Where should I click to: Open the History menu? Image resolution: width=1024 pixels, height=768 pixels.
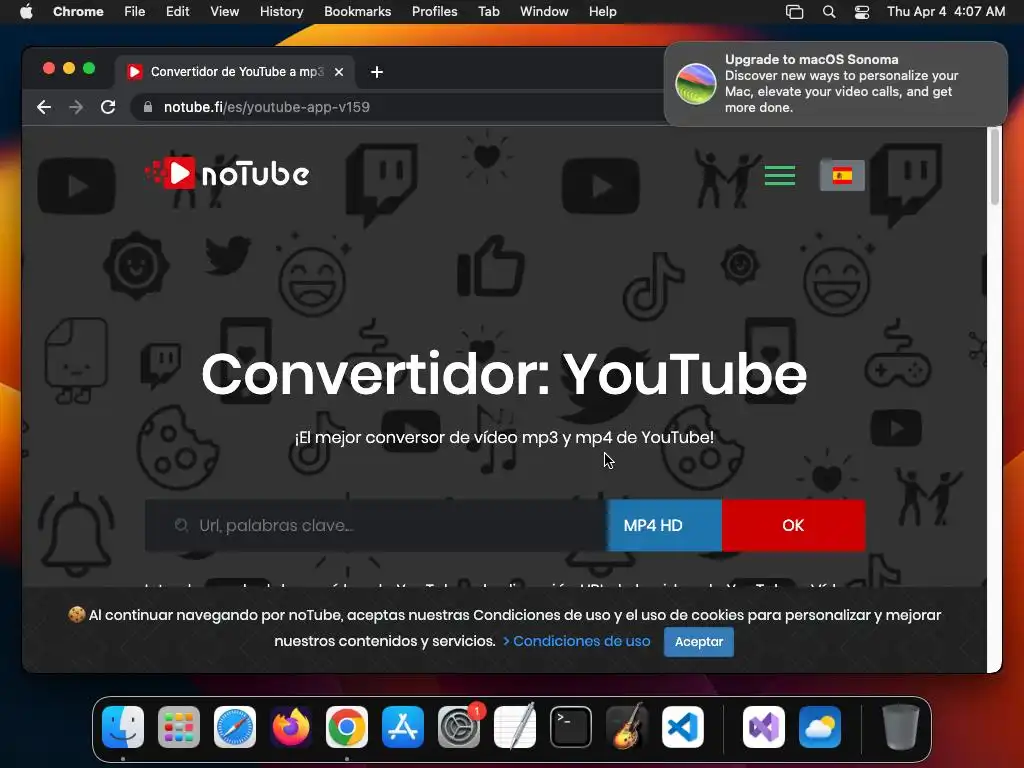[281, 12]
